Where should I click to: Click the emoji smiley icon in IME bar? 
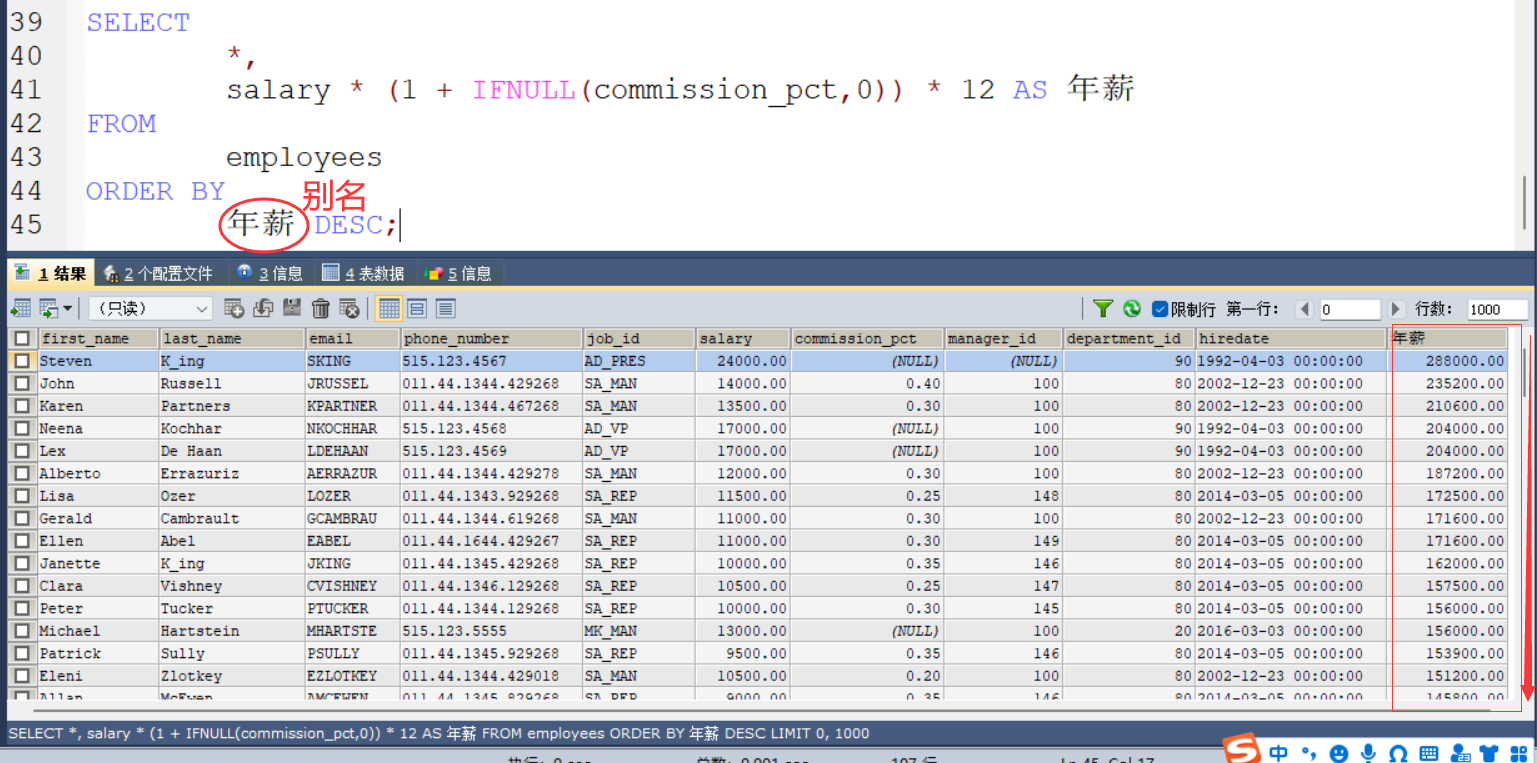(x=1339, y=753)
